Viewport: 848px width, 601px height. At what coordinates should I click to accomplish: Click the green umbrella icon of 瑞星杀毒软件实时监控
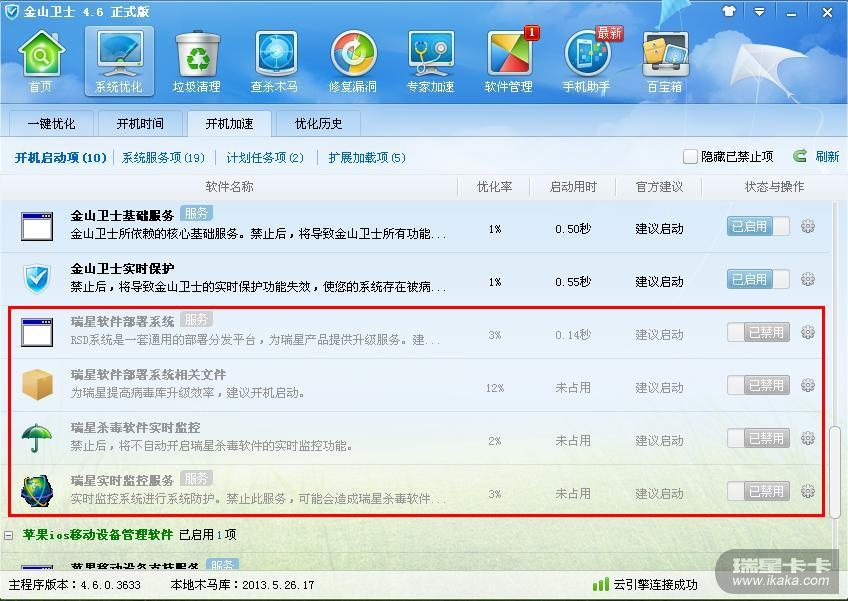pyautogui.click(x=37, y=438)
